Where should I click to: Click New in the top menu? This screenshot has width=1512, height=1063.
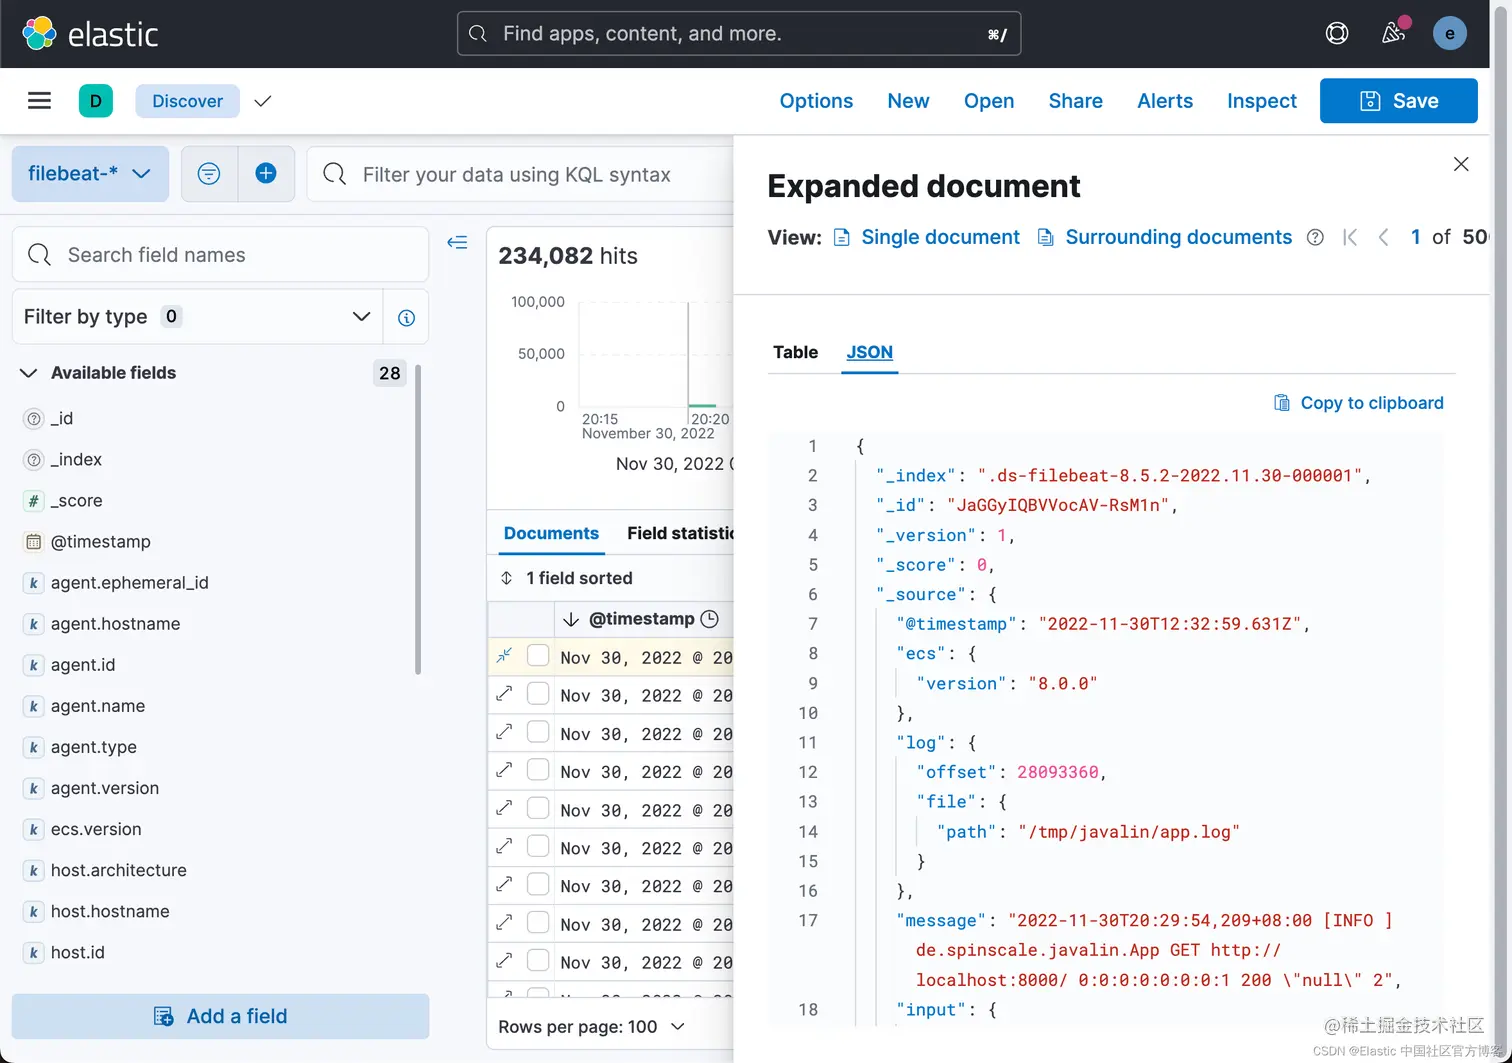pyautogui.click(x=908, y=101)
